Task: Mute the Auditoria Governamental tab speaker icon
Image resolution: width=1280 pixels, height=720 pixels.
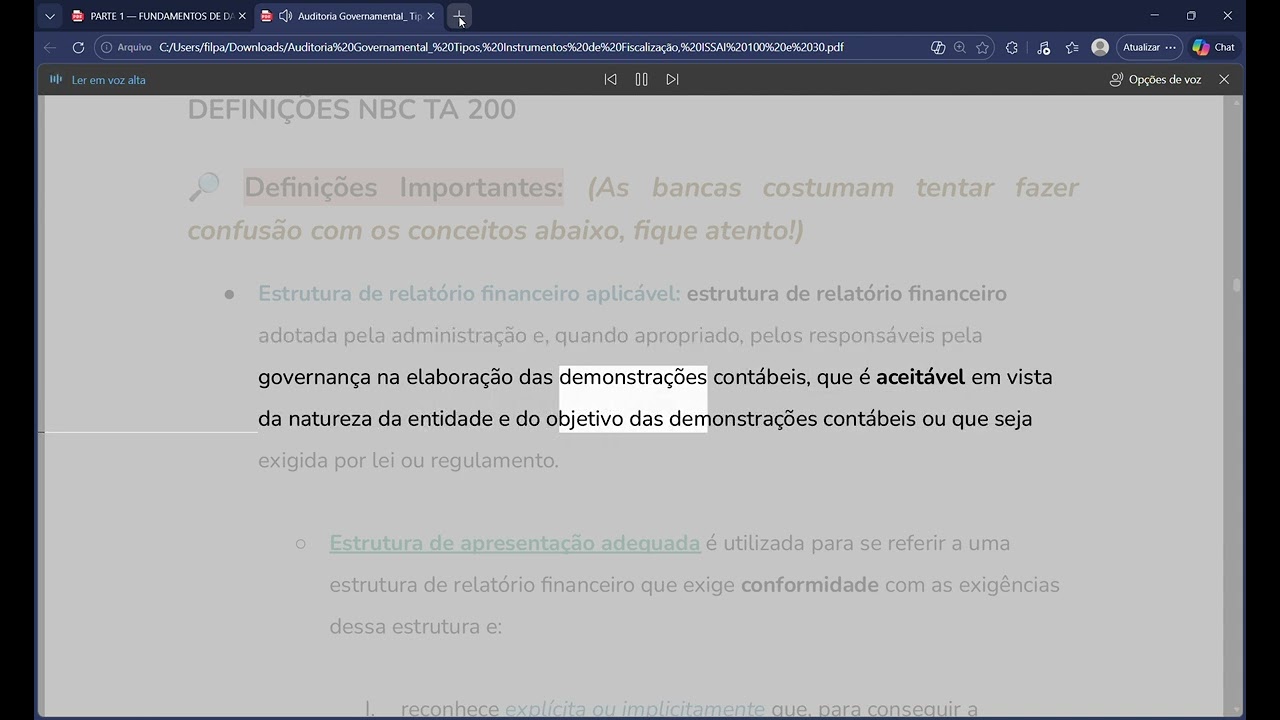Action: (286, 16)
